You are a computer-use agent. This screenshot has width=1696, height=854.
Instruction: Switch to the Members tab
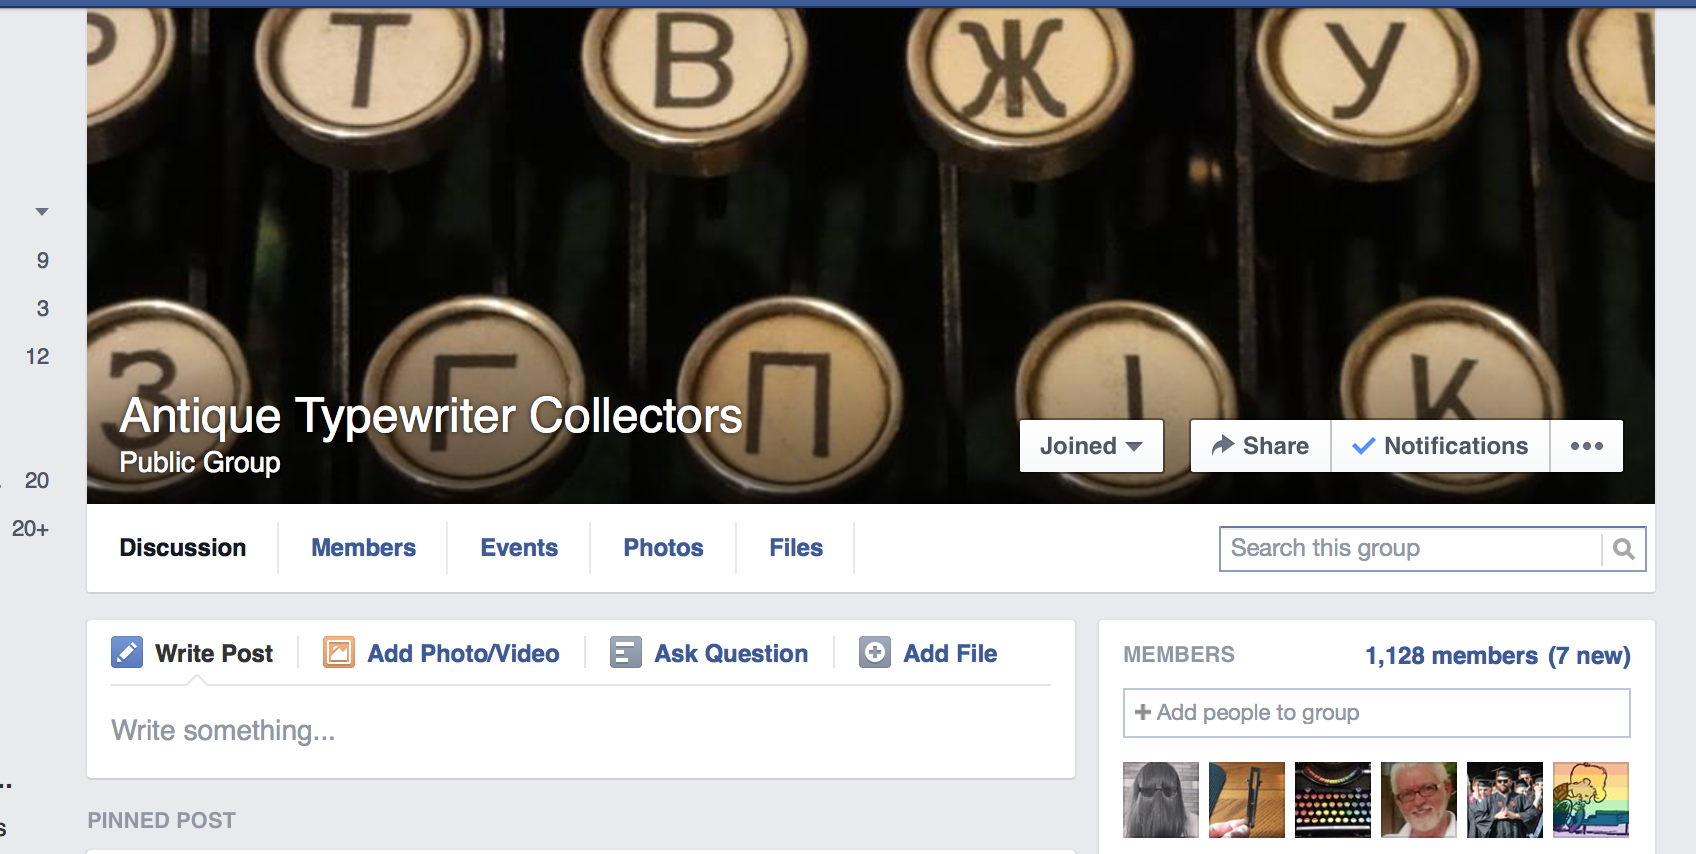pyautogui.click(x=363, y=548)
